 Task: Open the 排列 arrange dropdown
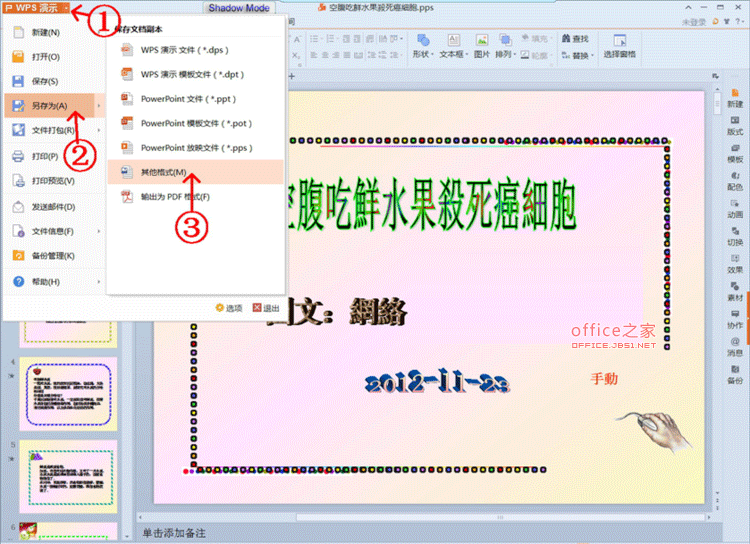(505, 46)
